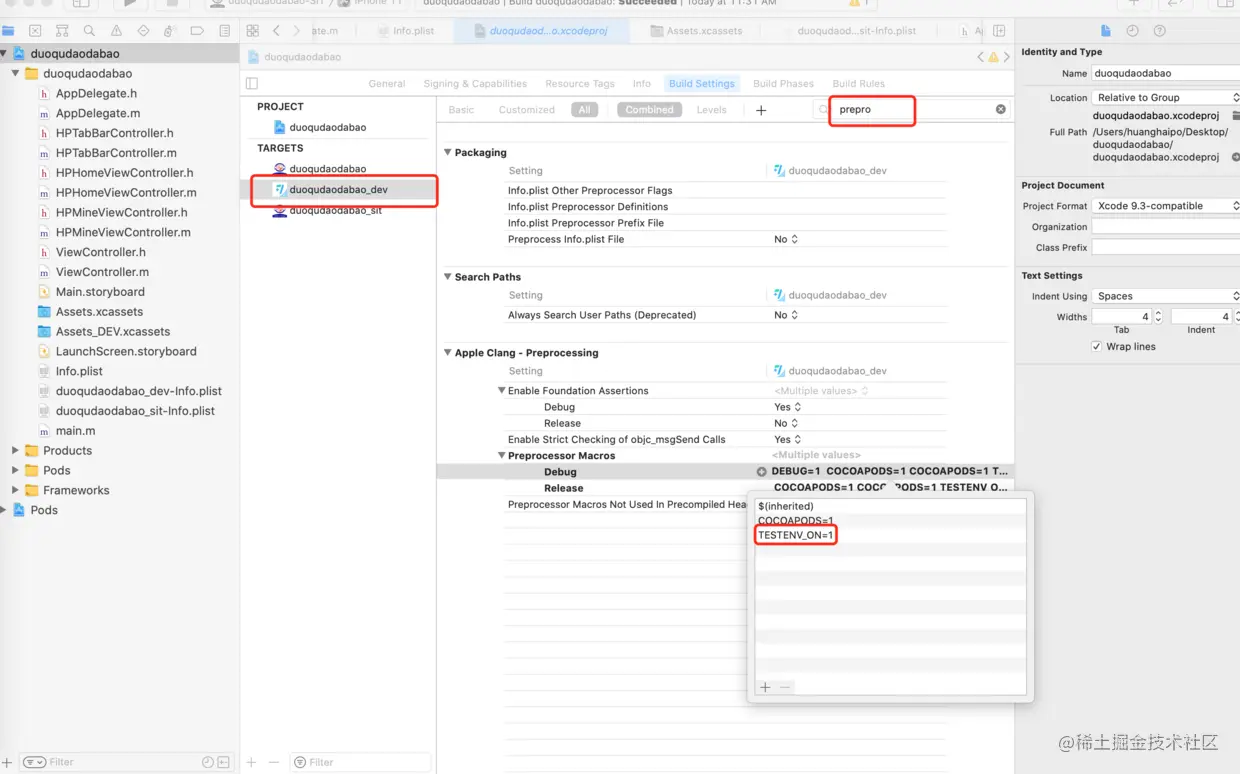The image size is (1240, 774).
Task: Open the Debug navigator
Action: (170, 31)
